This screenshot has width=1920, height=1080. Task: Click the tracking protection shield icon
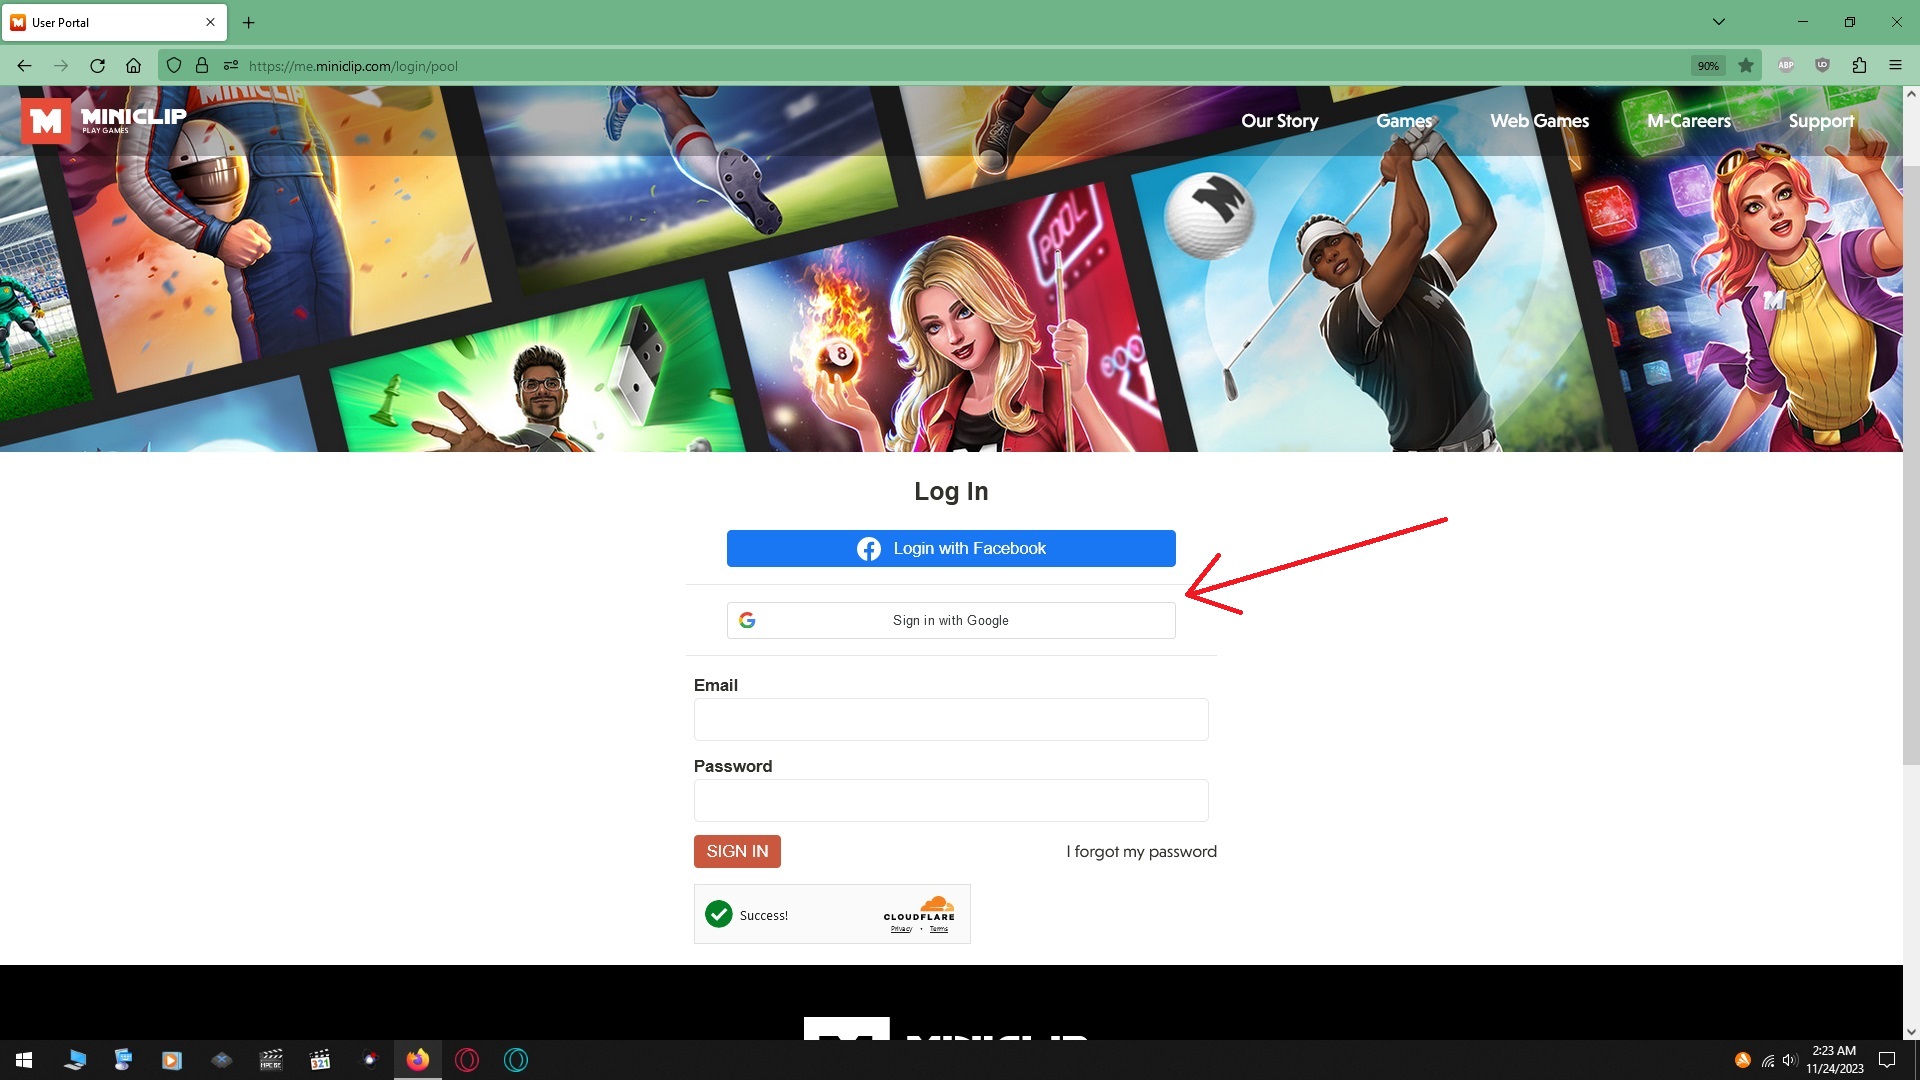[x=174, y=66]
